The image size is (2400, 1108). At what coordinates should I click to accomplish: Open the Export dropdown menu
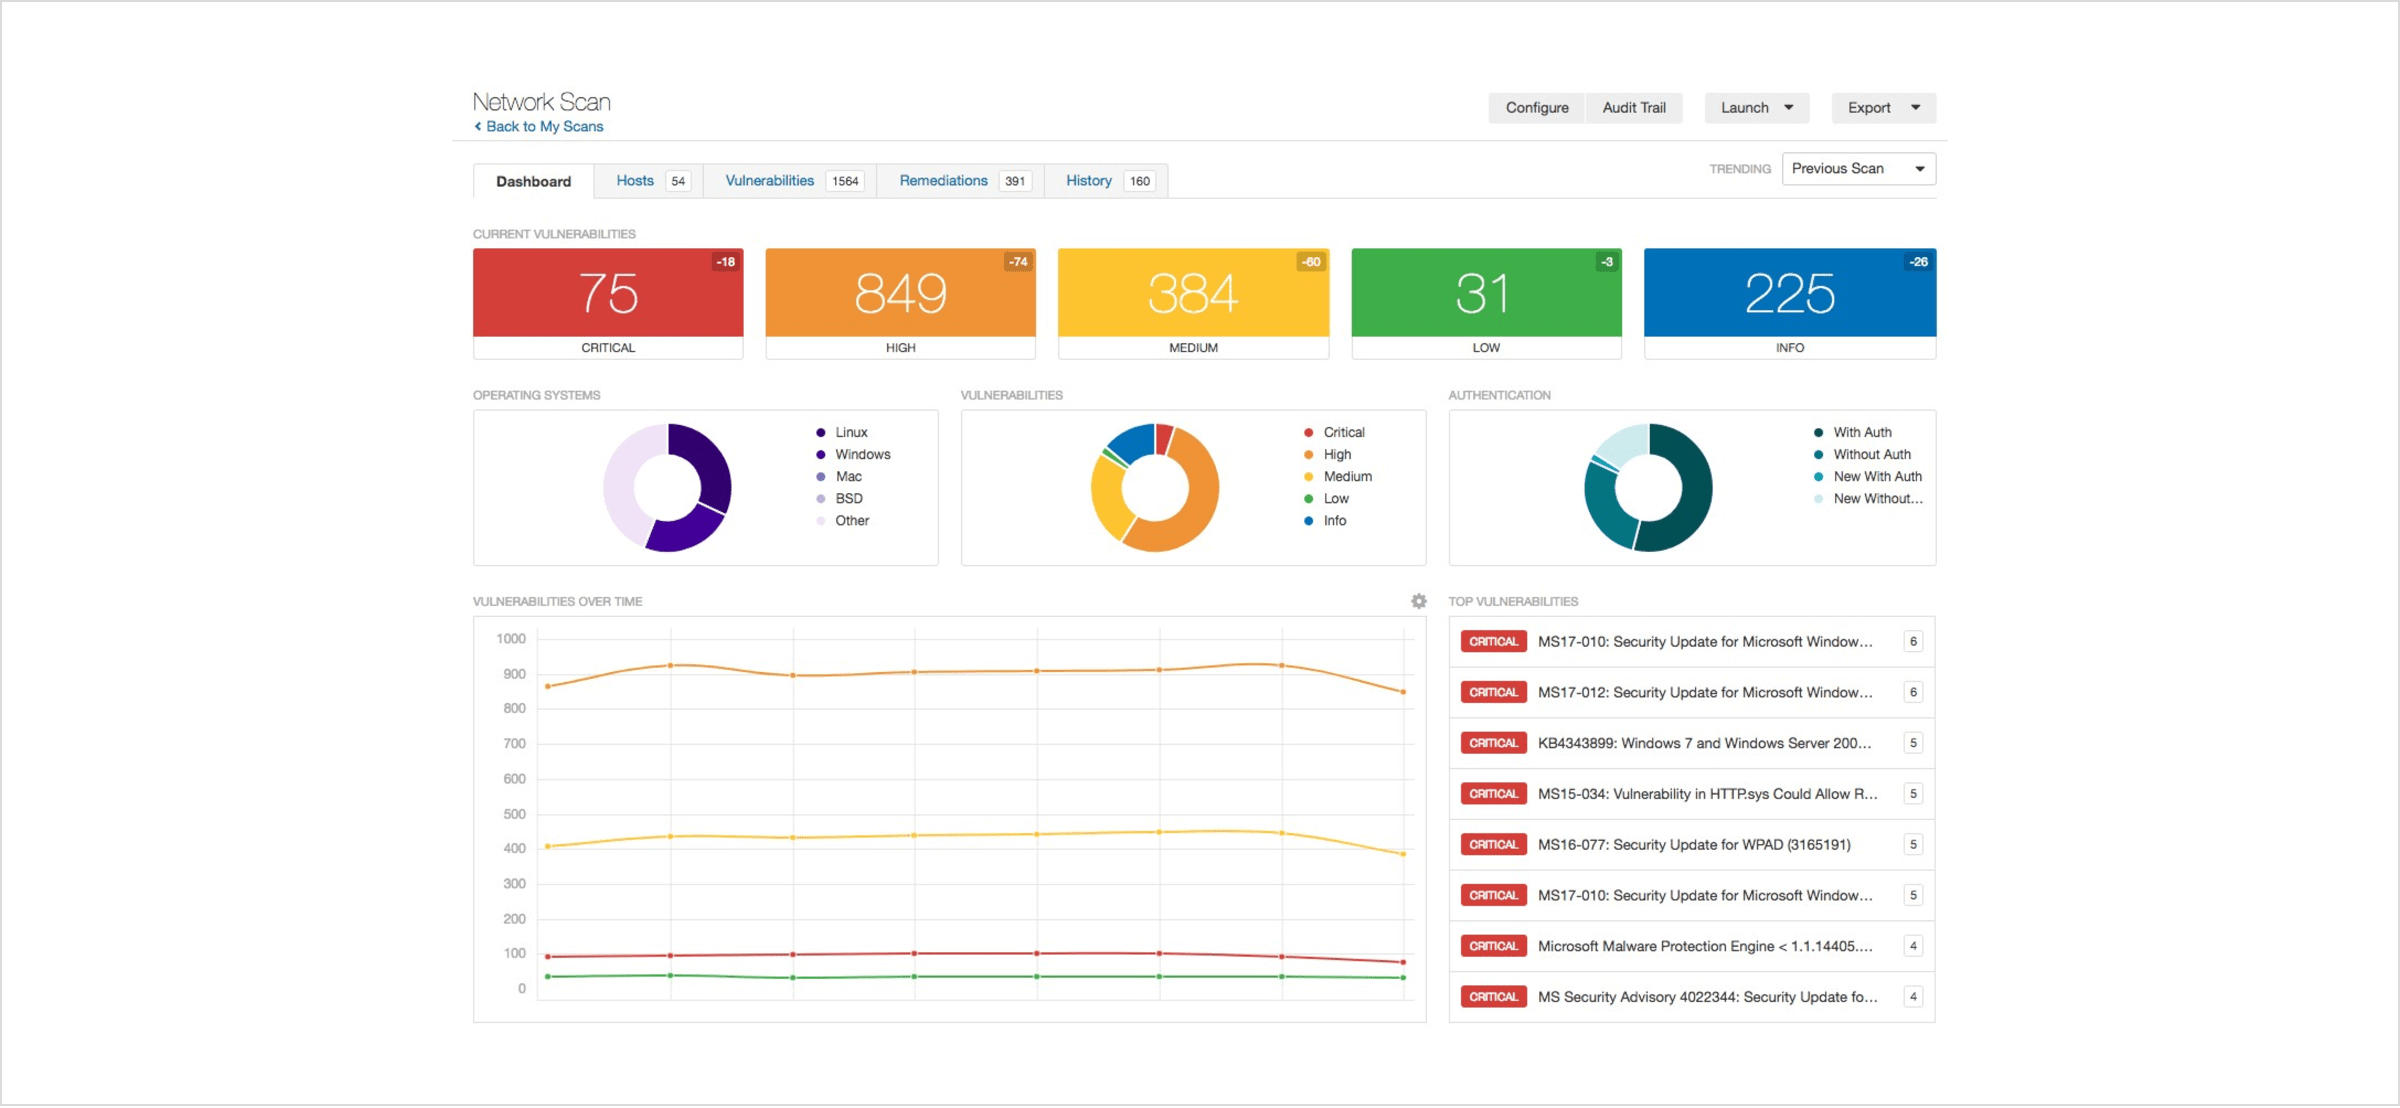click(1883, 108)
